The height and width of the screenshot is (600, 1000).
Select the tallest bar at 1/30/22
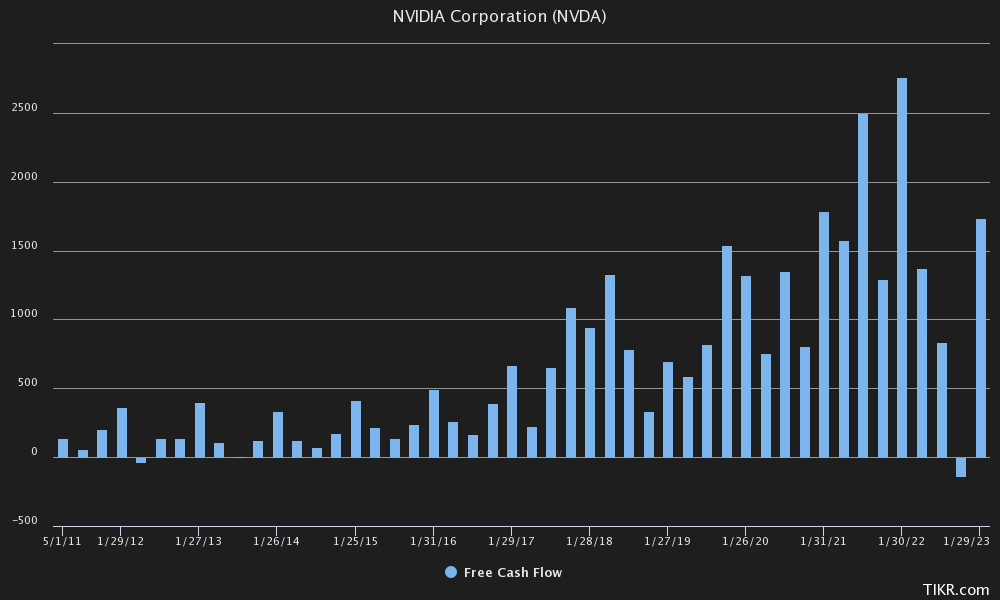coord(902,268)
